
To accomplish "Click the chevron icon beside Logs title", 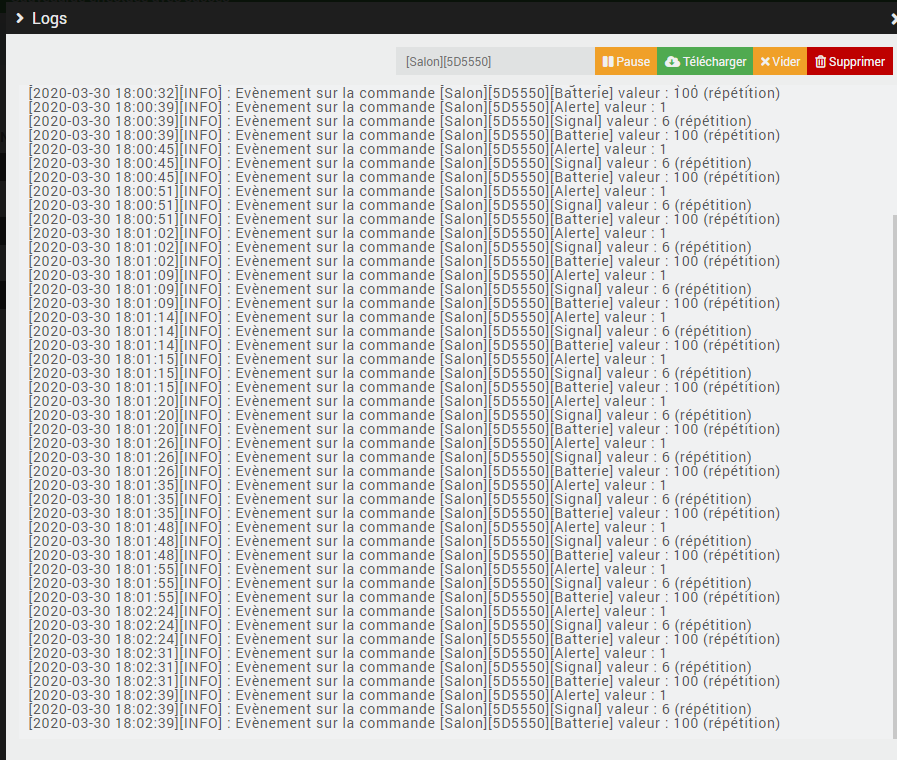I will coord(19,18).
